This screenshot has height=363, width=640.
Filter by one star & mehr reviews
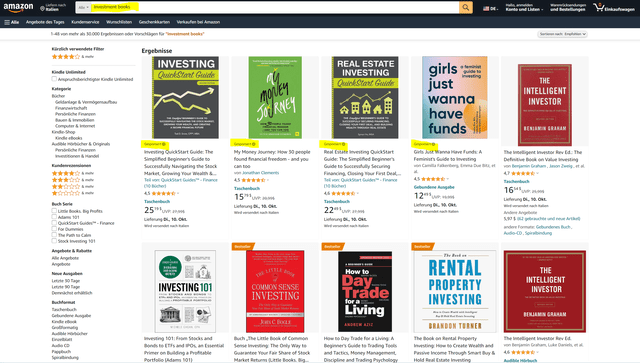coord(72,193)
